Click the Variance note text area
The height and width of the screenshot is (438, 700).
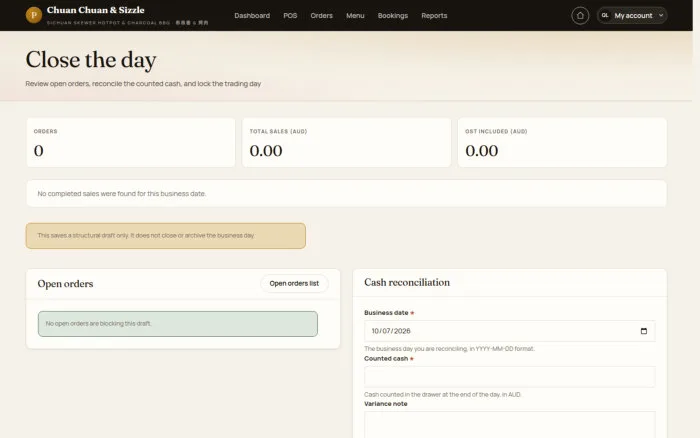click(x=509, y=424)
